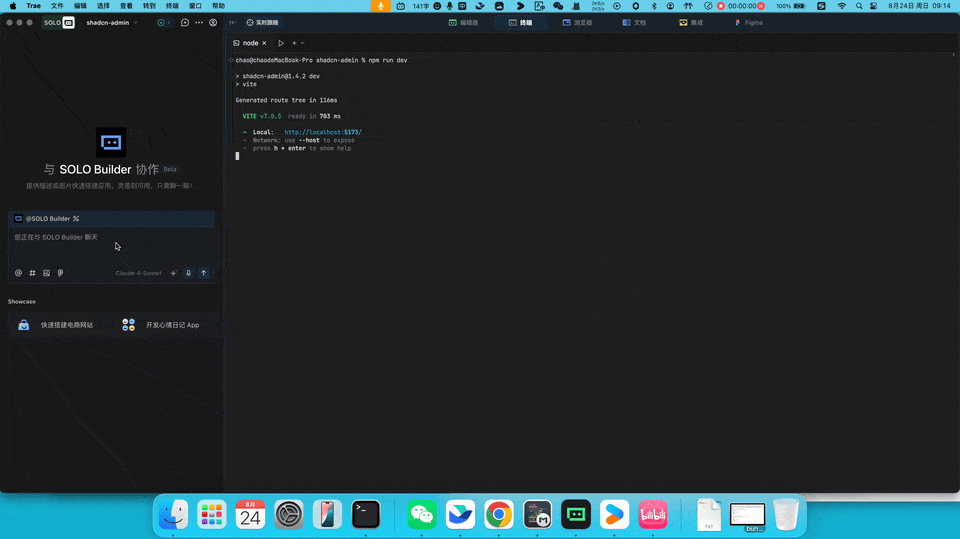Open the shadcn-admin project dropdown
Image resolution: width=960 pixels, height=539 pixels.
(111, 23)
